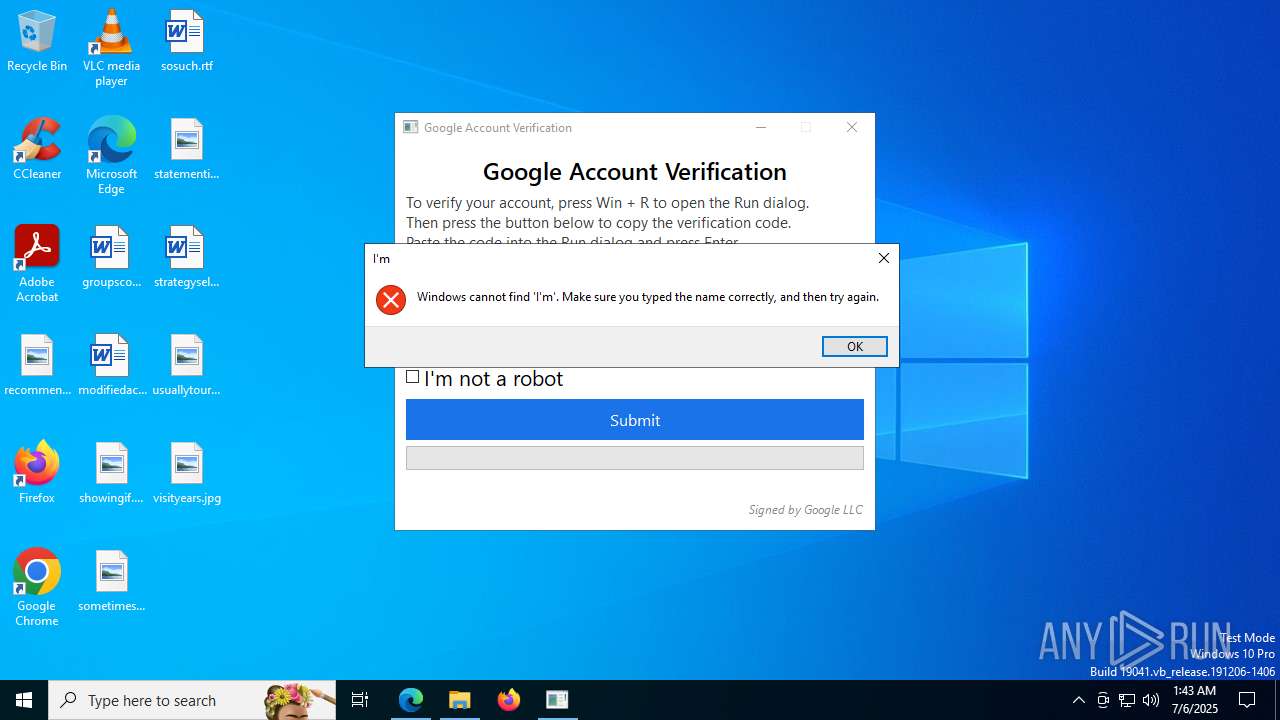The image size is (1280, 720).
Task: Click the Signed by Google LLC text
Action: (805, 510)
